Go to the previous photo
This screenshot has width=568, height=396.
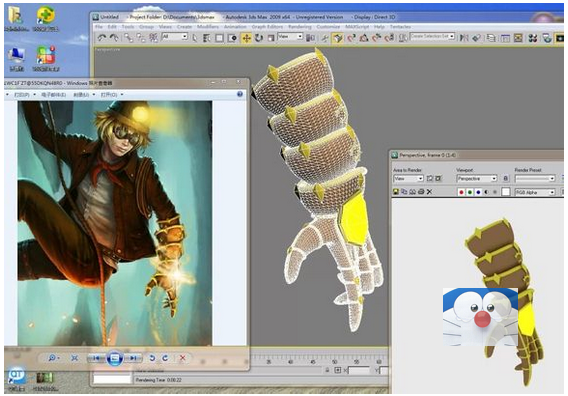point(96,358)
